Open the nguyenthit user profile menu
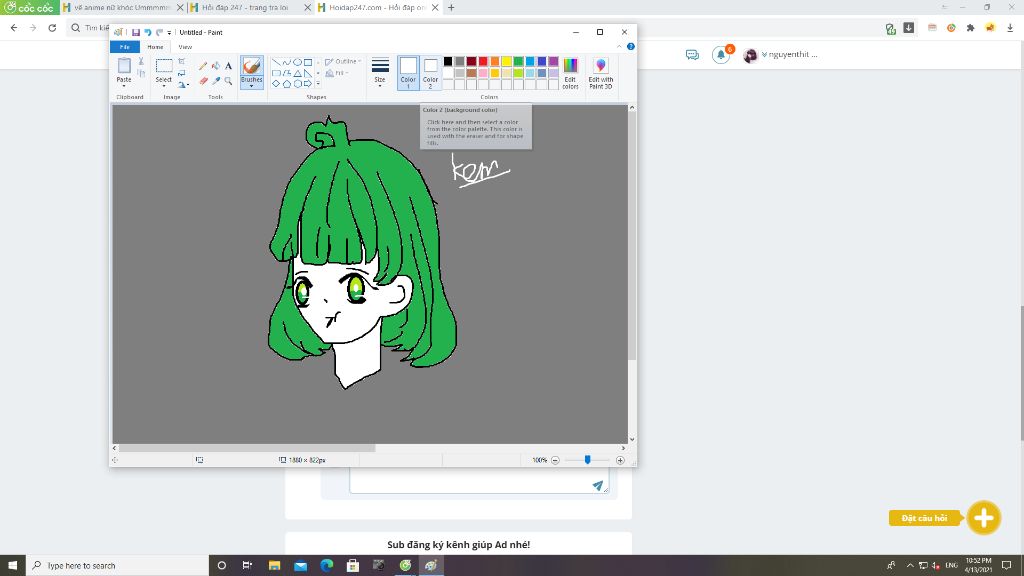Screen dimensions: 1024x576 tap(780, 55)
